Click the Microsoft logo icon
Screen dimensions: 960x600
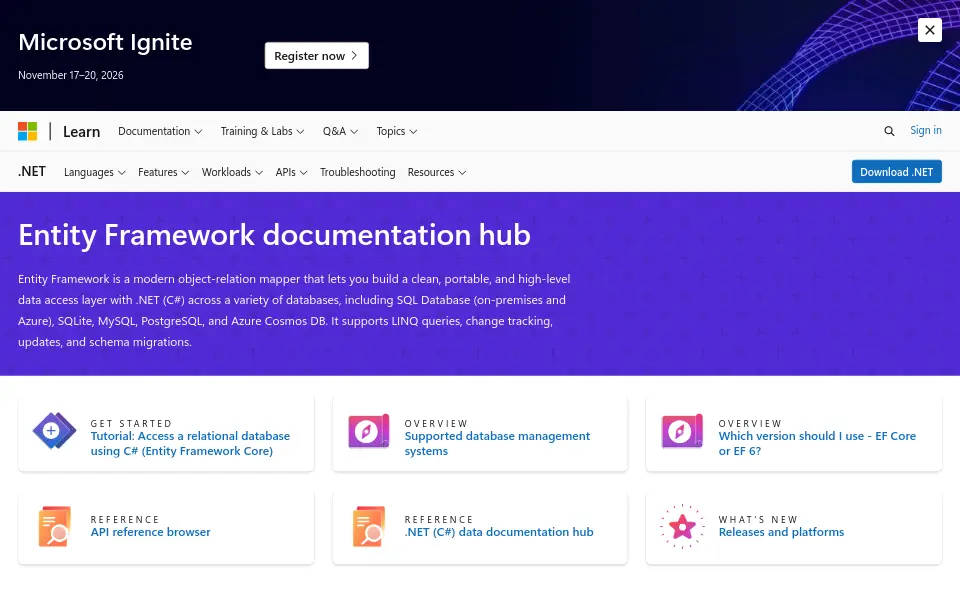point(28,131)
